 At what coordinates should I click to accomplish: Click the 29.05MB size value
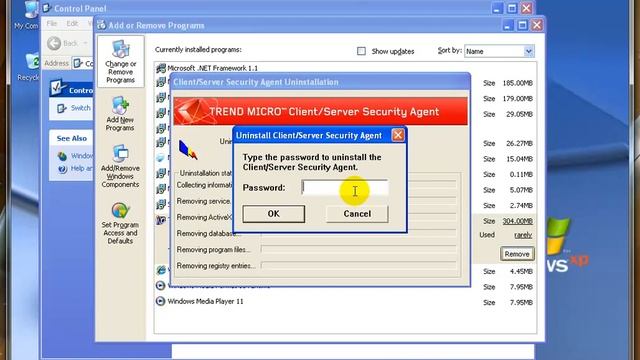click(520, 114)
